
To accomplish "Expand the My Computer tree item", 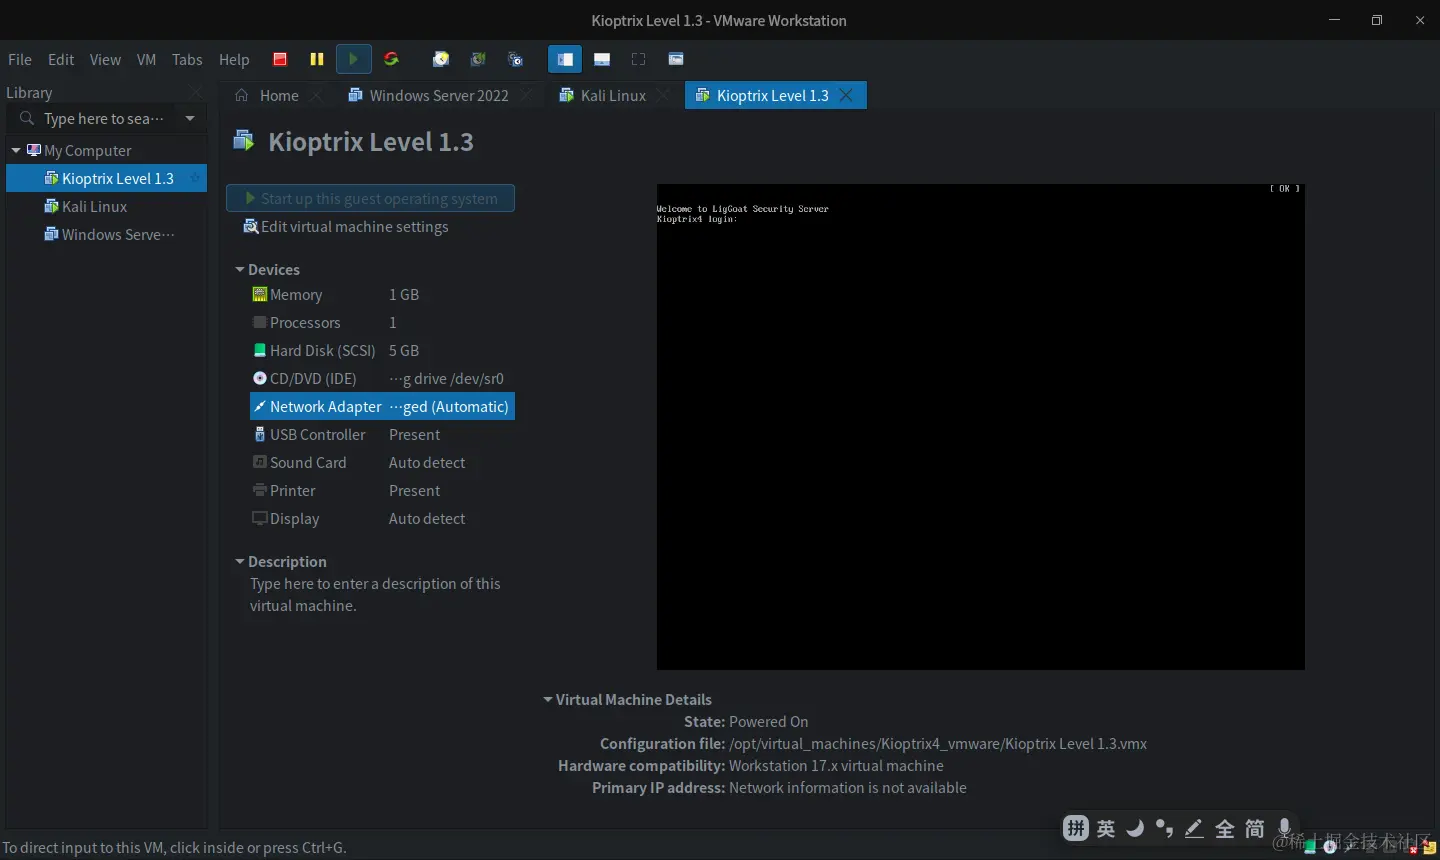I will [16, 150].
